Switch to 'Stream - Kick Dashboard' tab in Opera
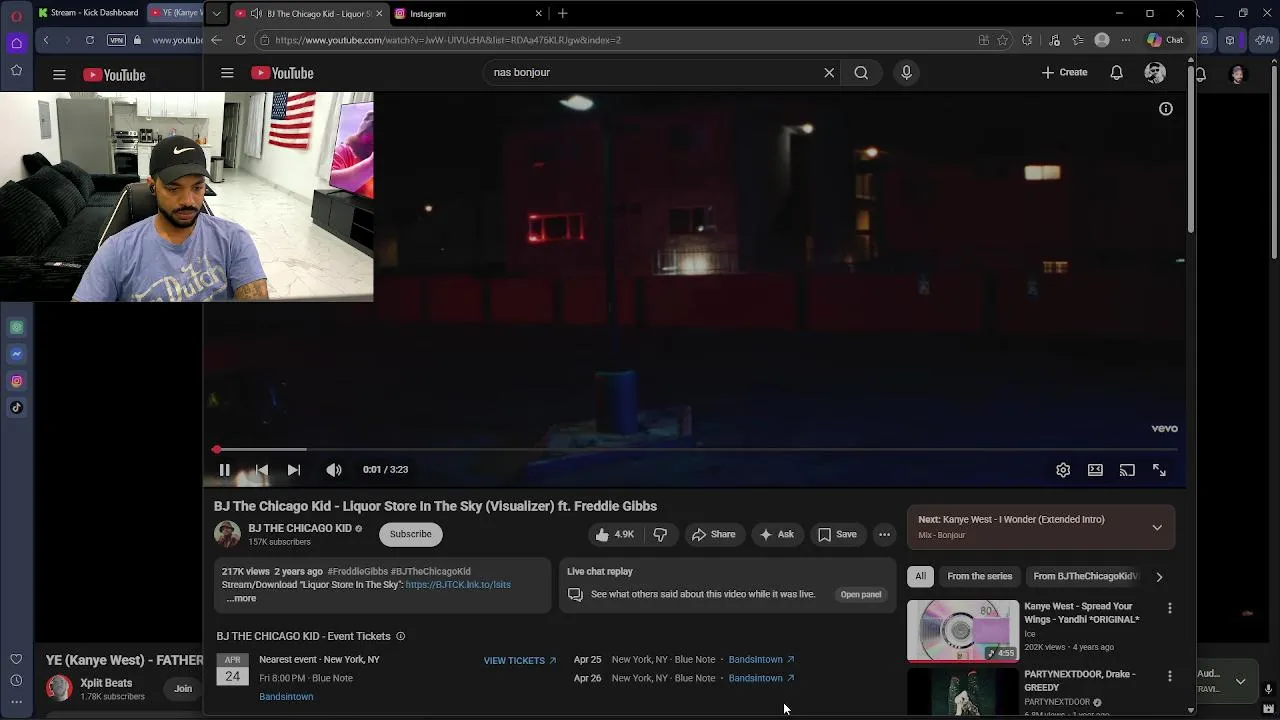This screenshot has width=1280, height=720. (x=88, y=13)
